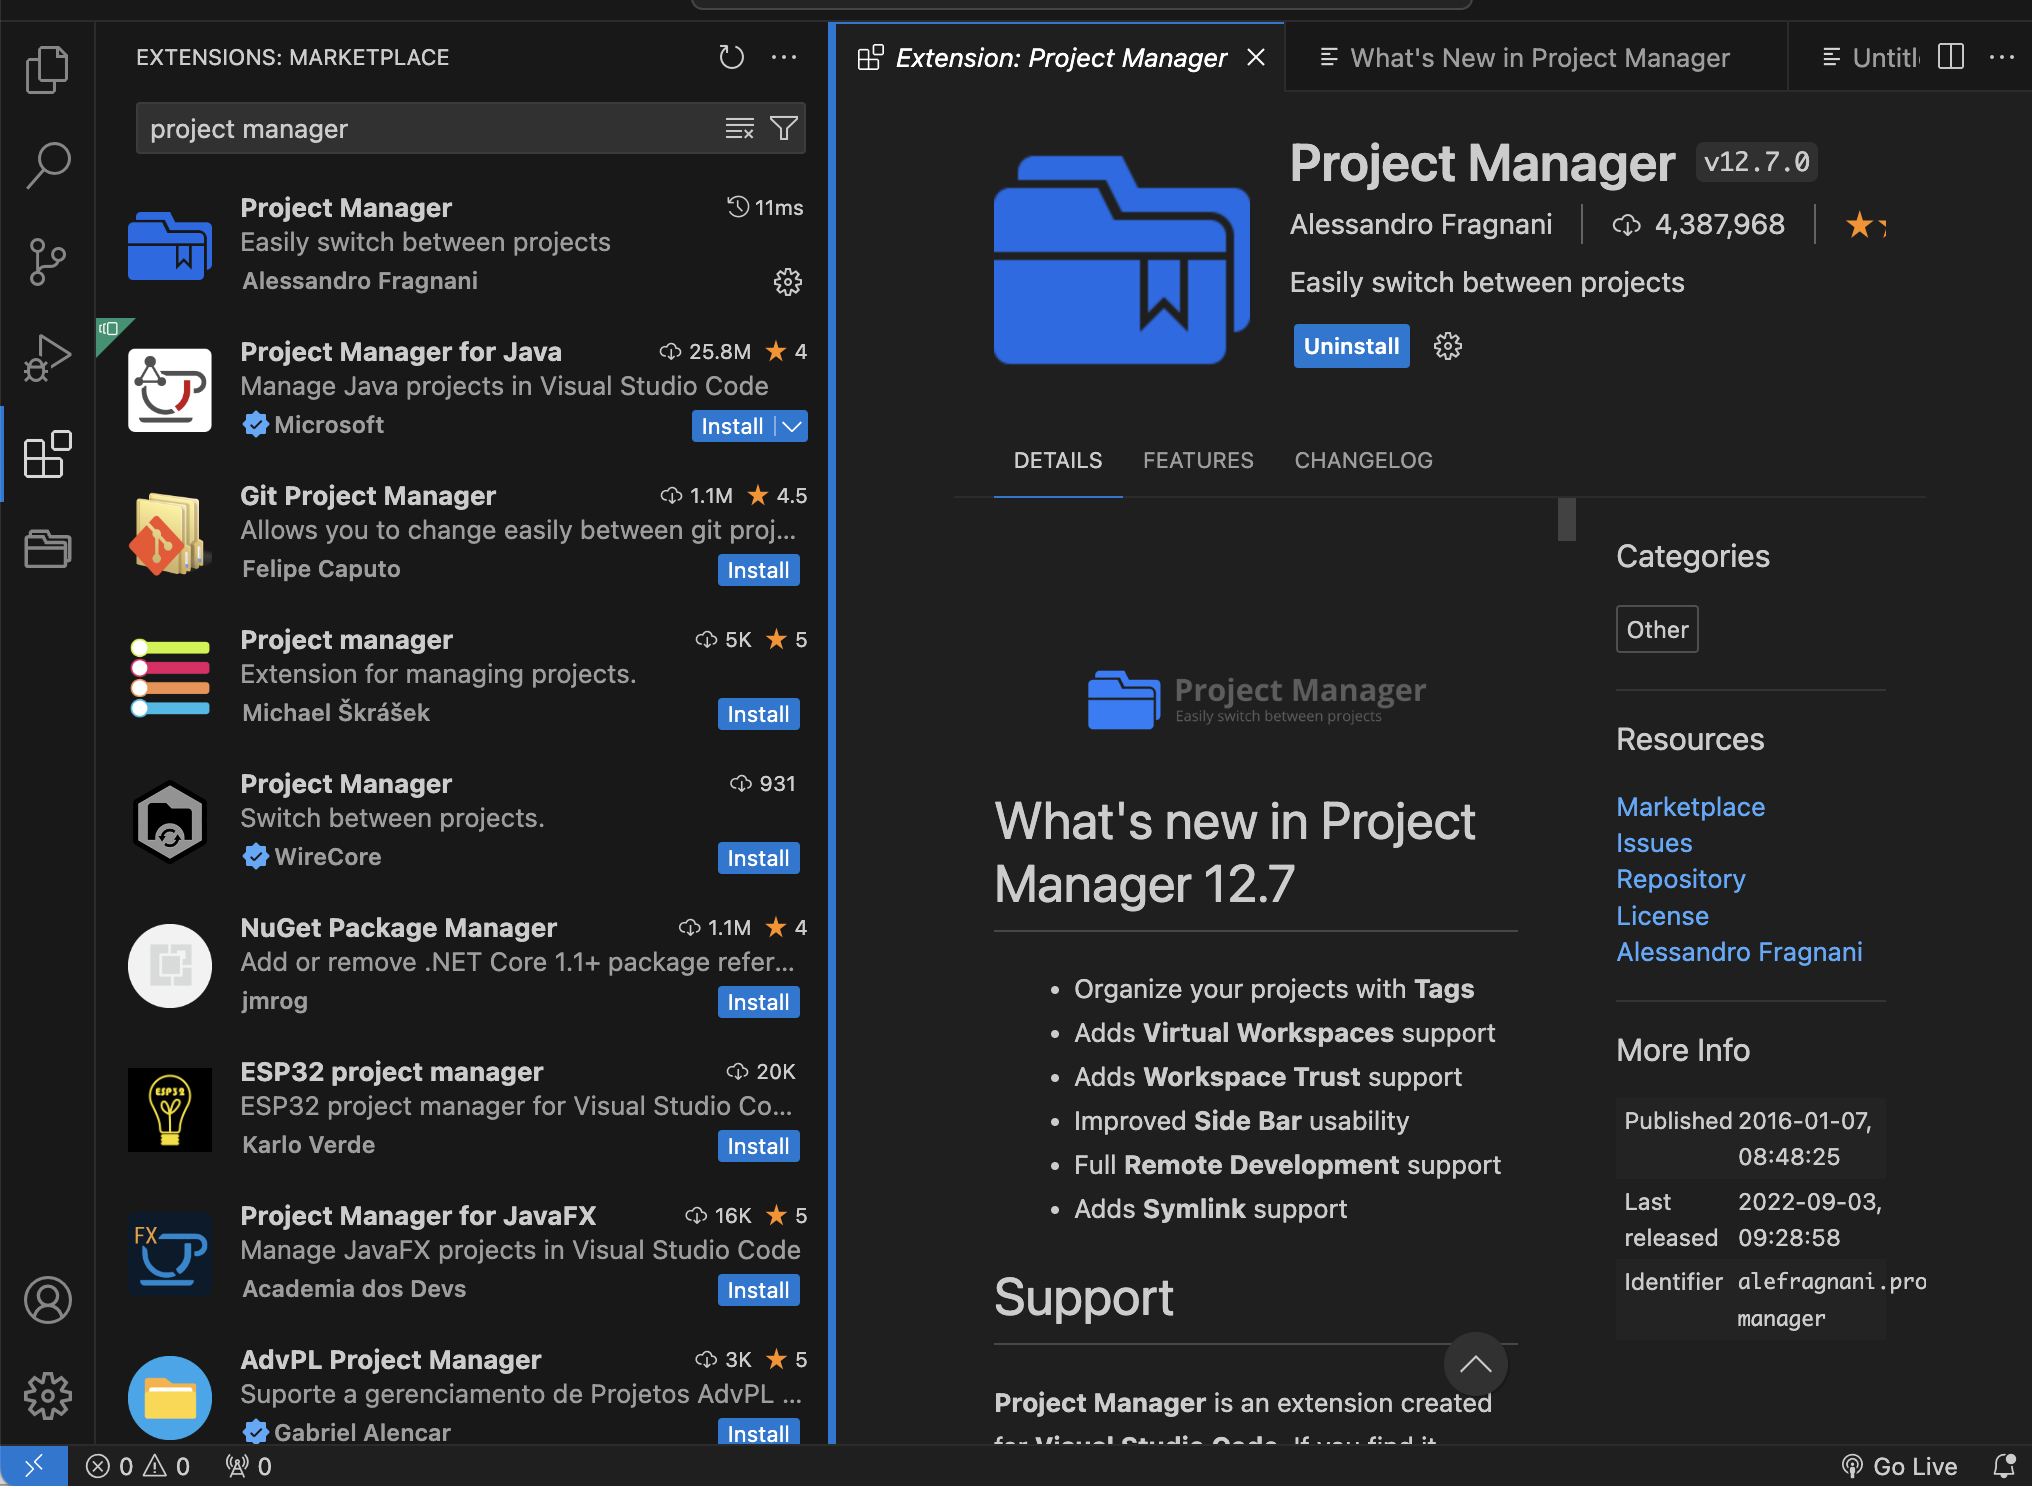Switch to the CHANGELOG tab
This screenshot has width=2032, height=1486.
[1363, 460]
